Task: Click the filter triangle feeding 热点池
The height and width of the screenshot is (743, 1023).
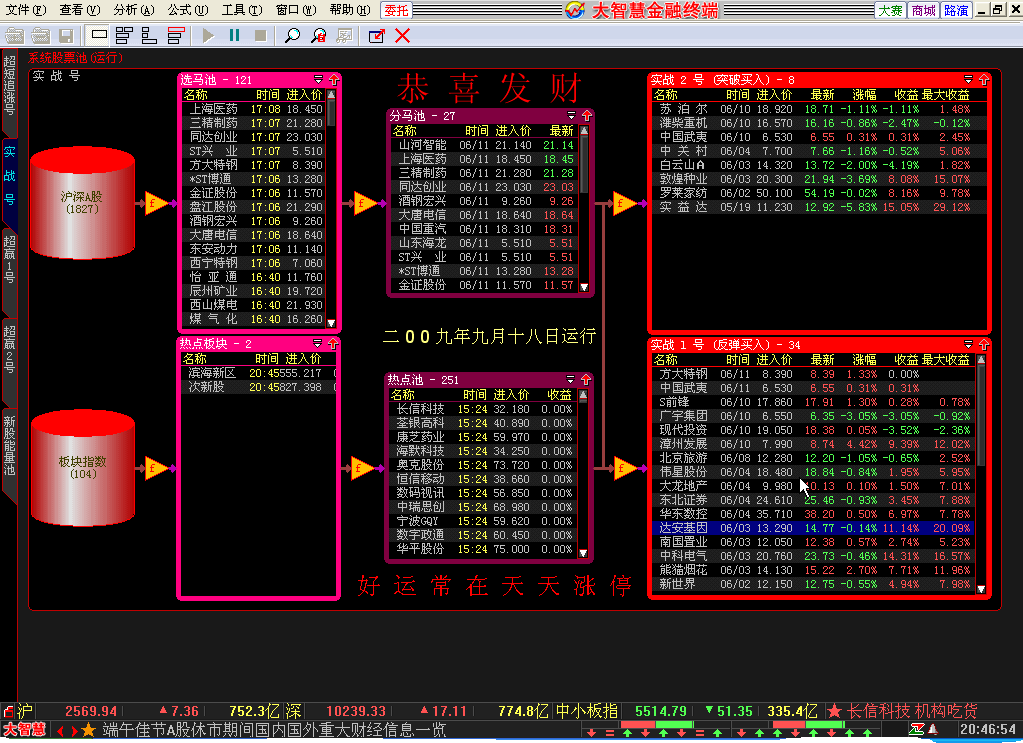Action: pyautogui.click(x=363, y=468)
